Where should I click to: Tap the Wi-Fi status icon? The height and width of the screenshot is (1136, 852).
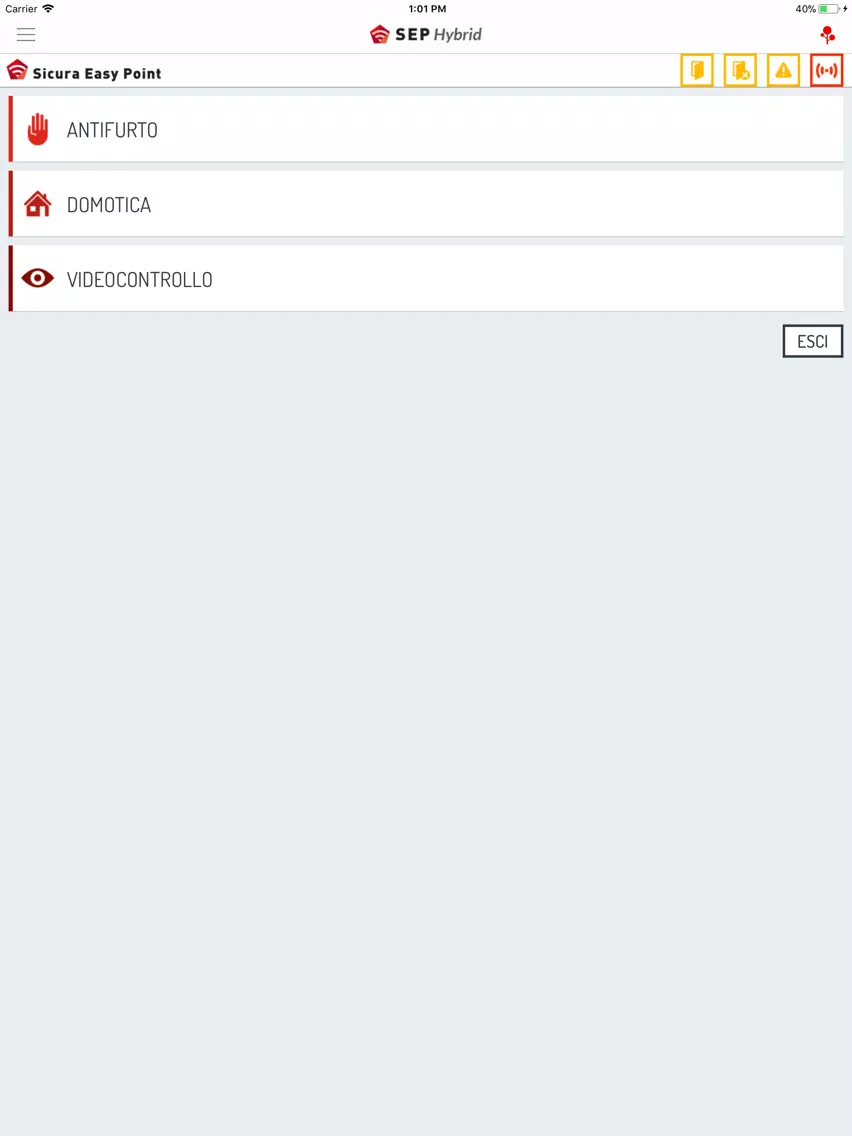[48, 9]
